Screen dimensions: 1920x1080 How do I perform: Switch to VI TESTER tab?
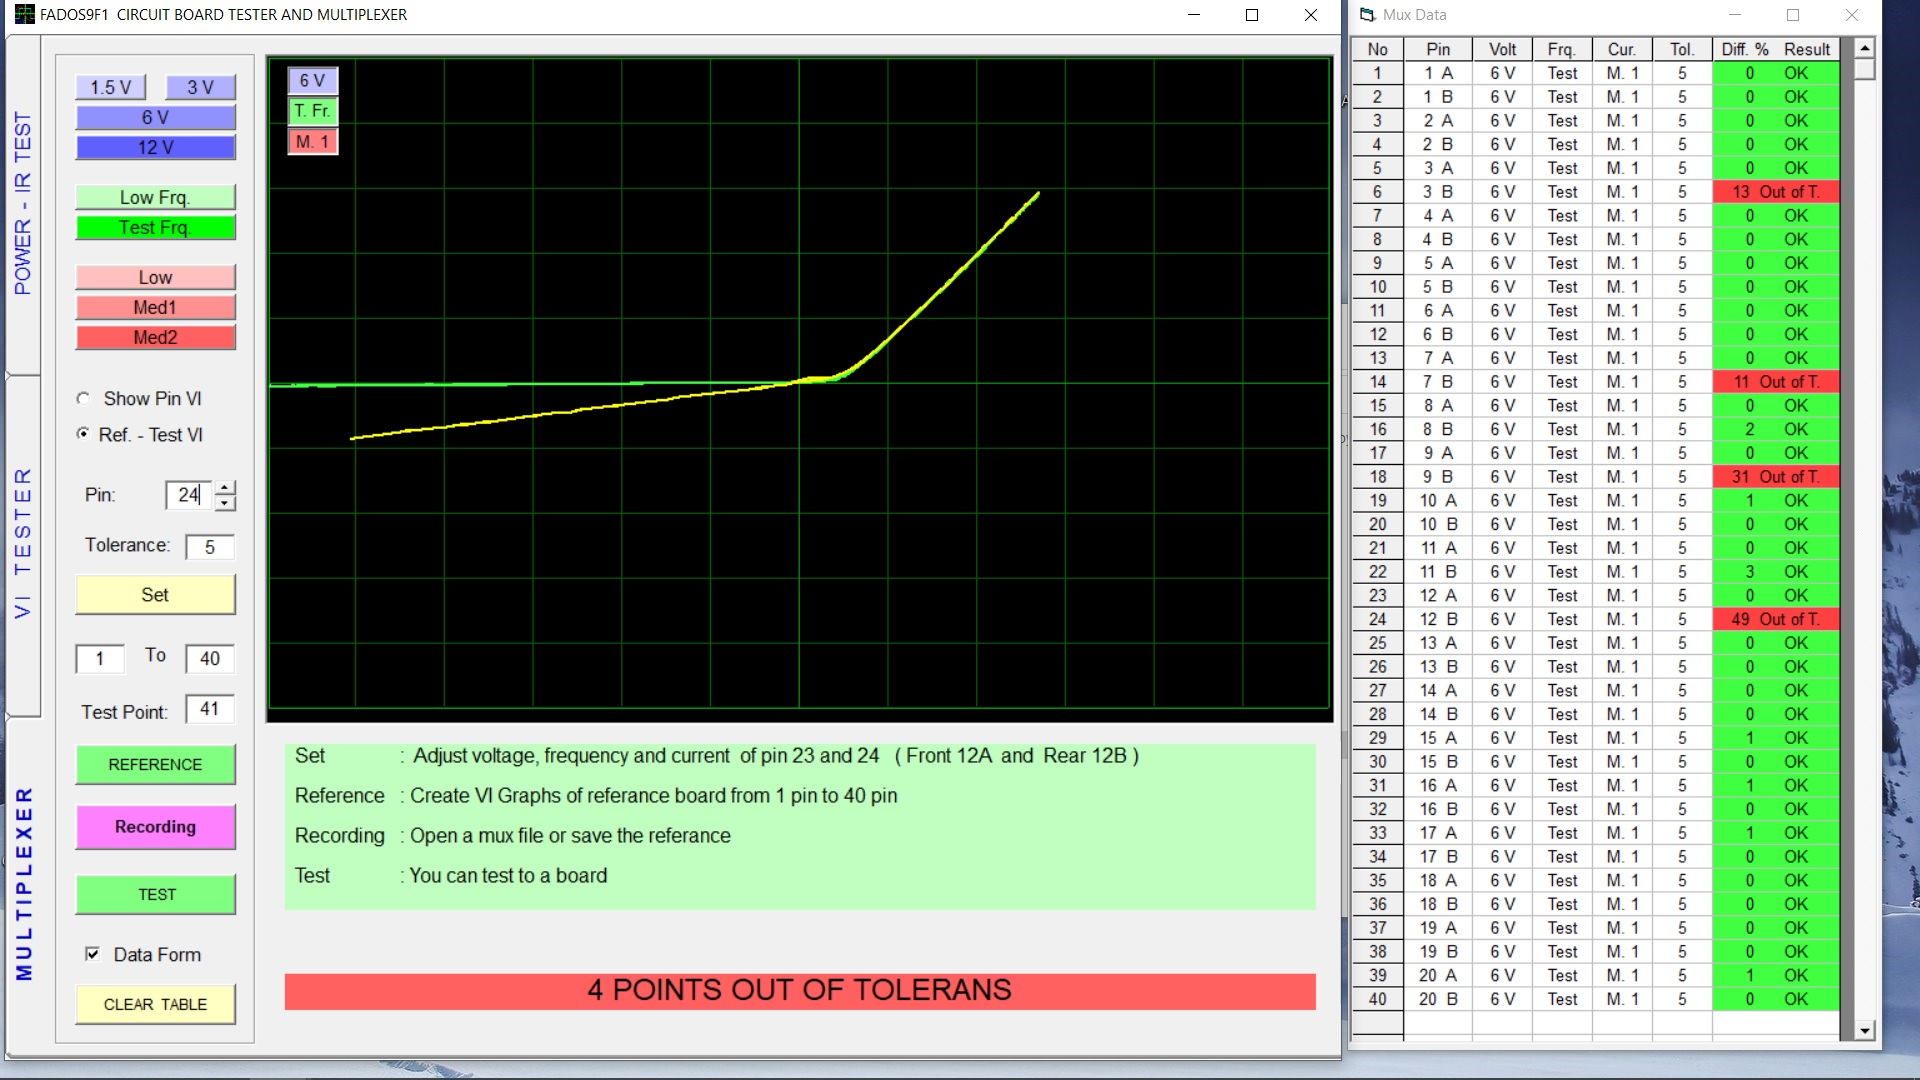click(23, 543)
